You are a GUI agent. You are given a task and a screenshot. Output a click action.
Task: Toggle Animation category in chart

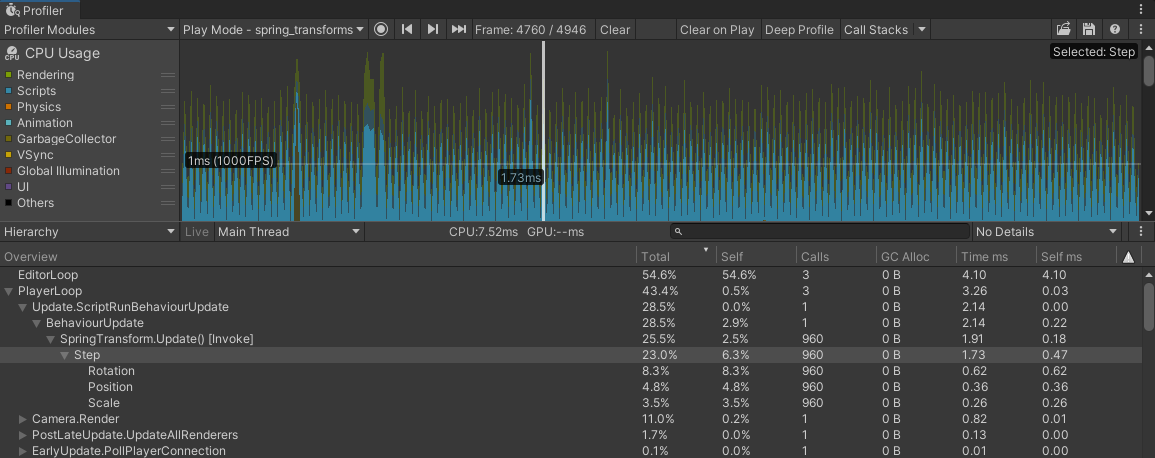(8, 123)
